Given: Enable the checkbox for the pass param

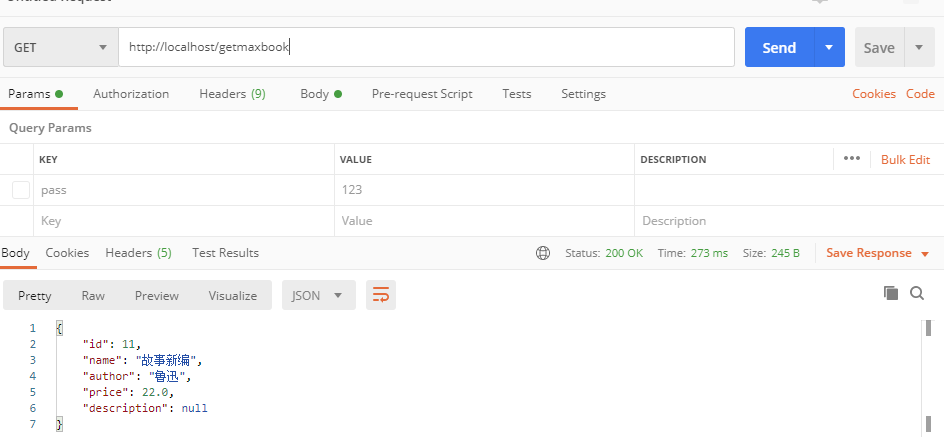Looking at the screenshot, I should pyautogui.click(x=21, y=190).
